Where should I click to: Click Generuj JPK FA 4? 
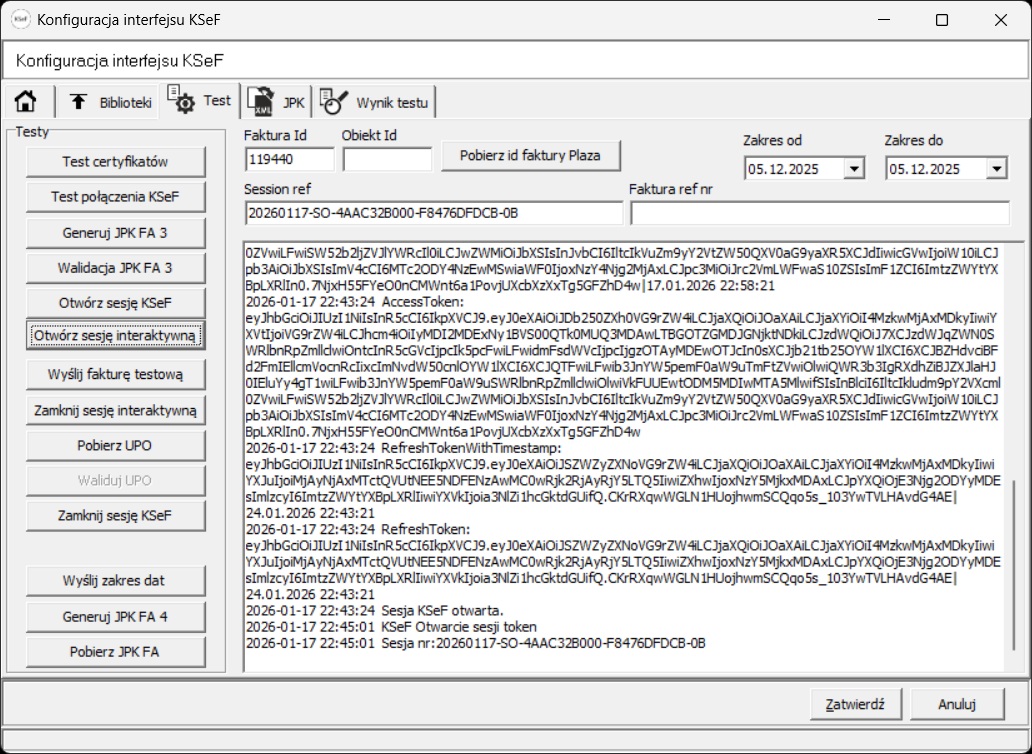[115, 616]
